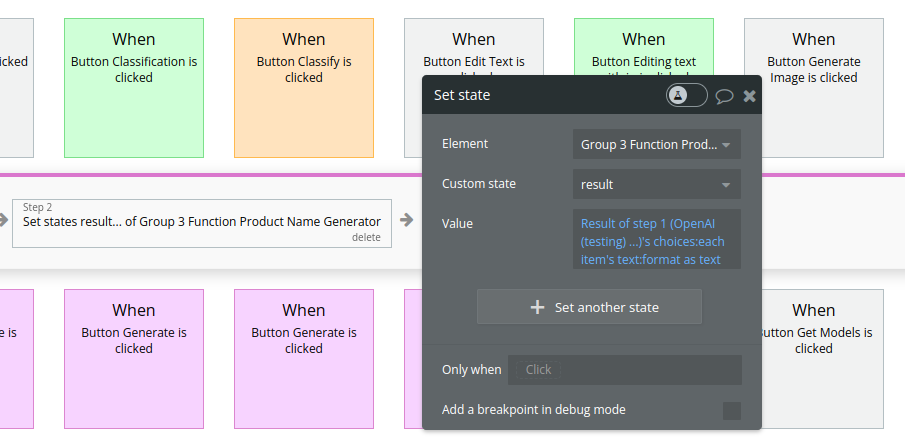The image size is (905, 448).
Task: Open the Element dropdown showing Group 3 Function
Action: 656,144
